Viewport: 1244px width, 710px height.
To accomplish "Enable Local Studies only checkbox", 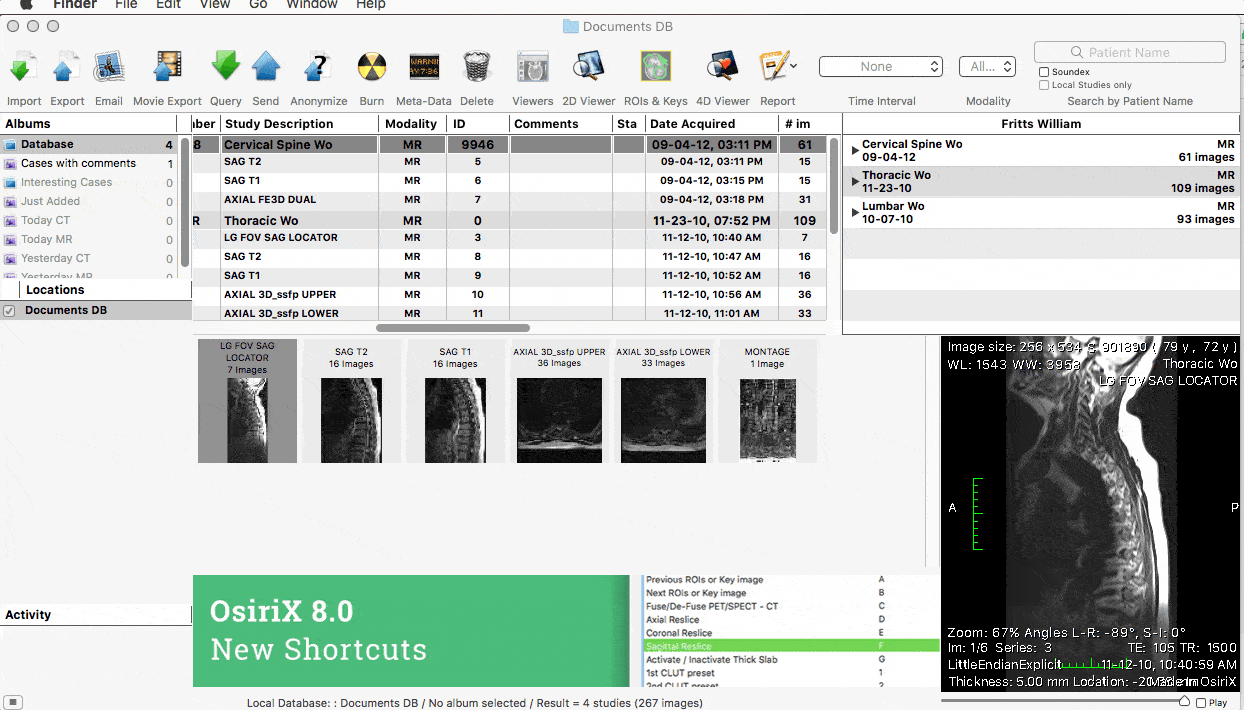I will (1044, 85).
